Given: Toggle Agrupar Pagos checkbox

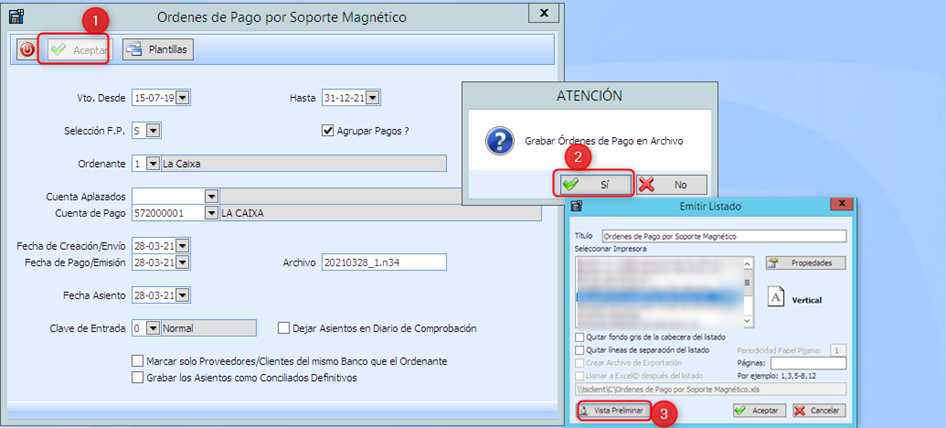Looking at the screenshot, I should pyautogui.click(x=327, y=130).
